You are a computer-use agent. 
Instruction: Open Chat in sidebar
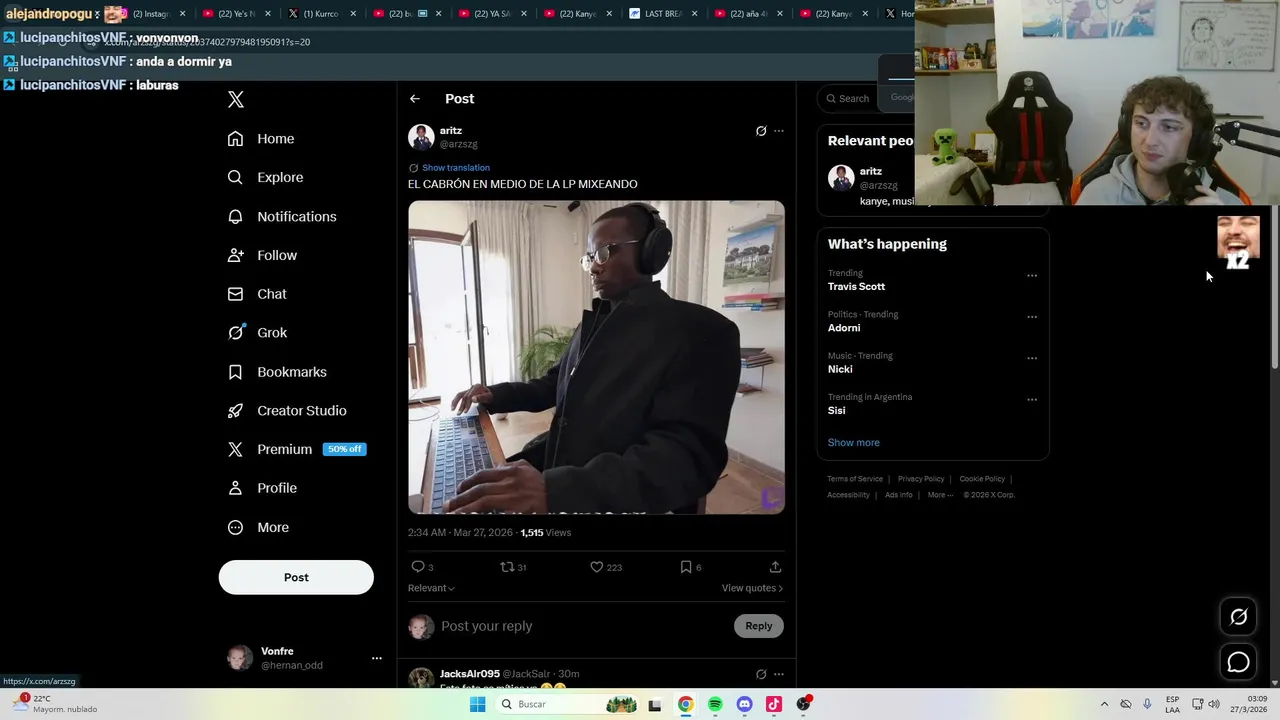click(x=257, y=294)
